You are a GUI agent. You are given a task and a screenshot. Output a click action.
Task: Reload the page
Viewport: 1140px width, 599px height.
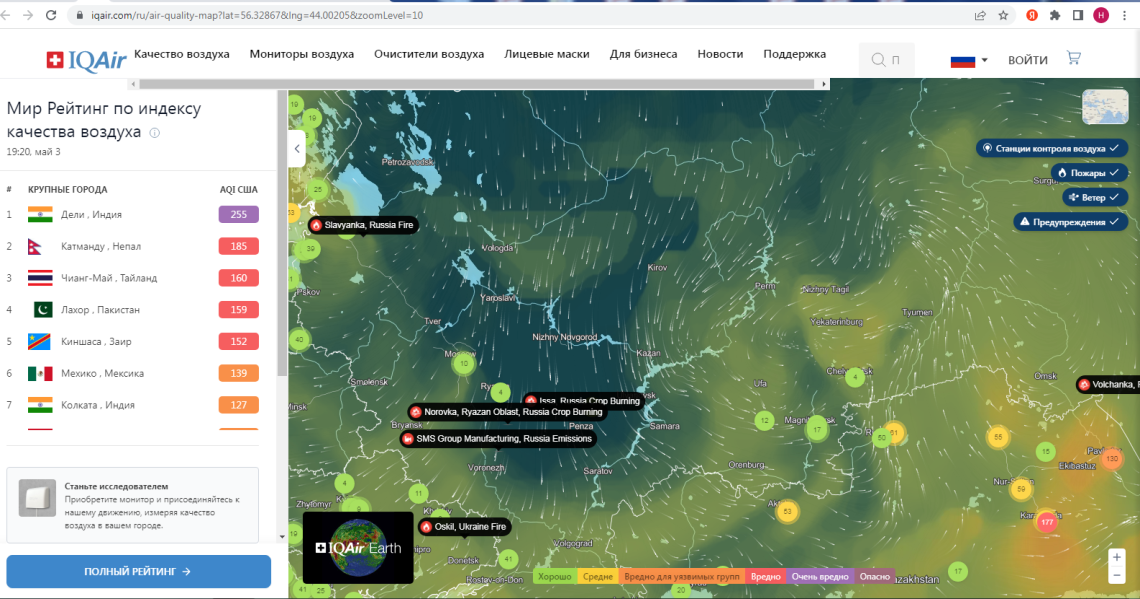(x=51, y=15)
